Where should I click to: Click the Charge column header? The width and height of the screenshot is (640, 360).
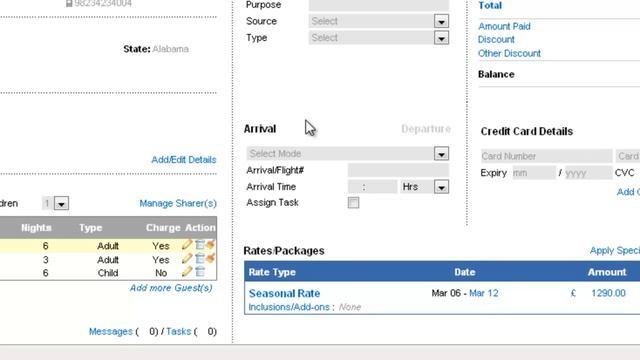pyautogui.click(x=163, y=228)
